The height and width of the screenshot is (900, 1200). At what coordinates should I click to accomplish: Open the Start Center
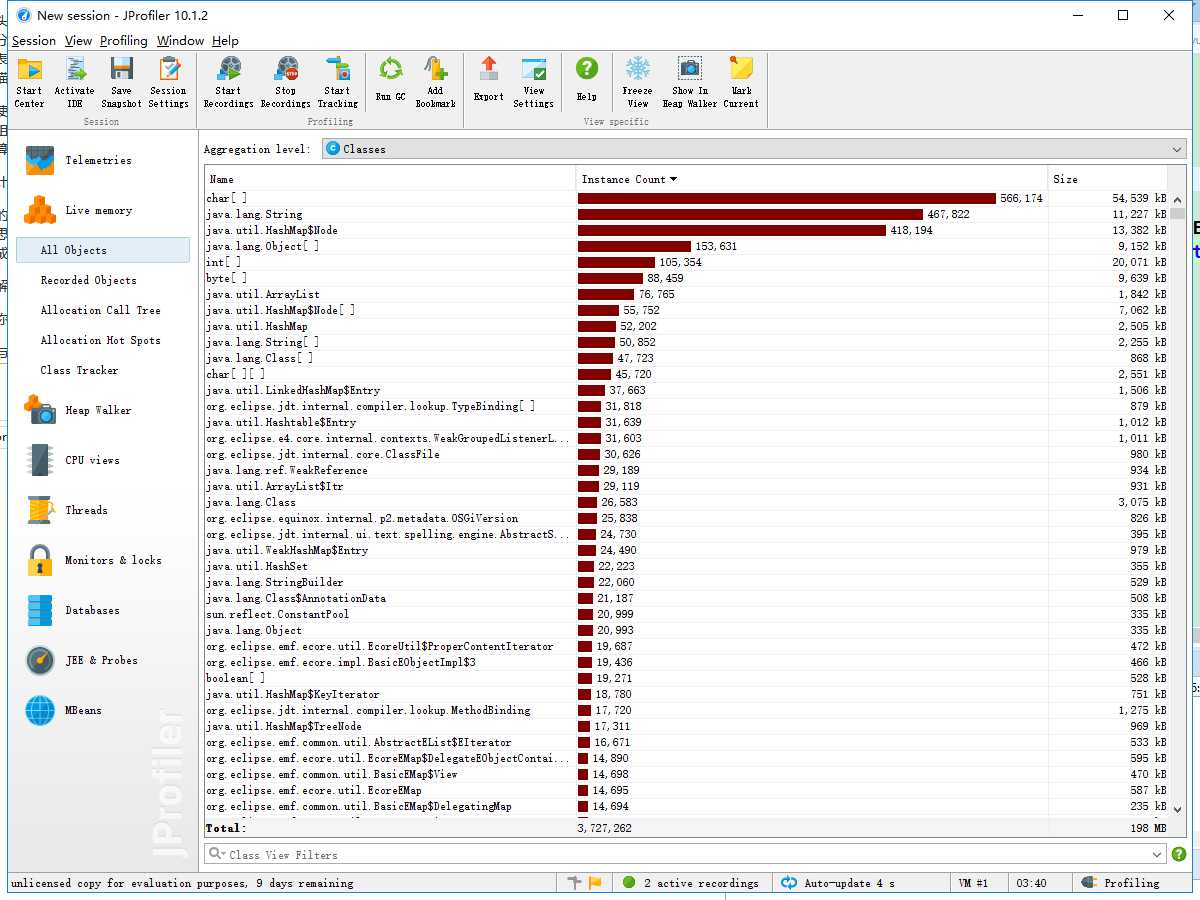tap(30, 83)
